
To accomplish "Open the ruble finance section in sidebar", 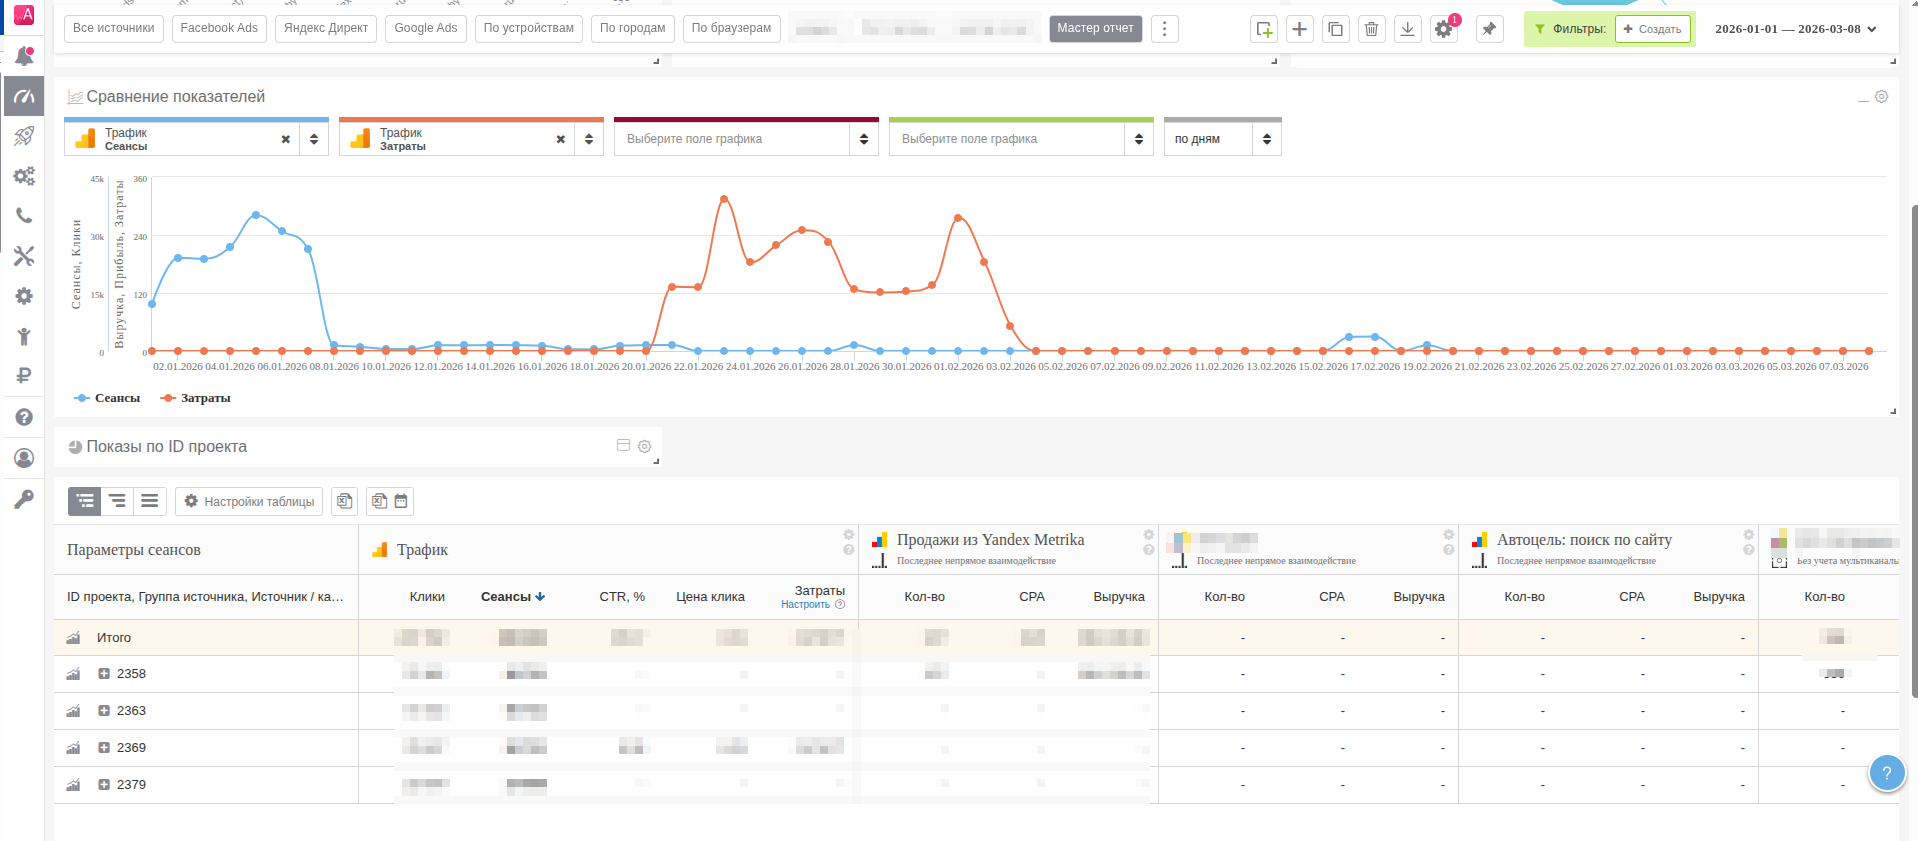I will pyautogui.click(x=24, y=376).
